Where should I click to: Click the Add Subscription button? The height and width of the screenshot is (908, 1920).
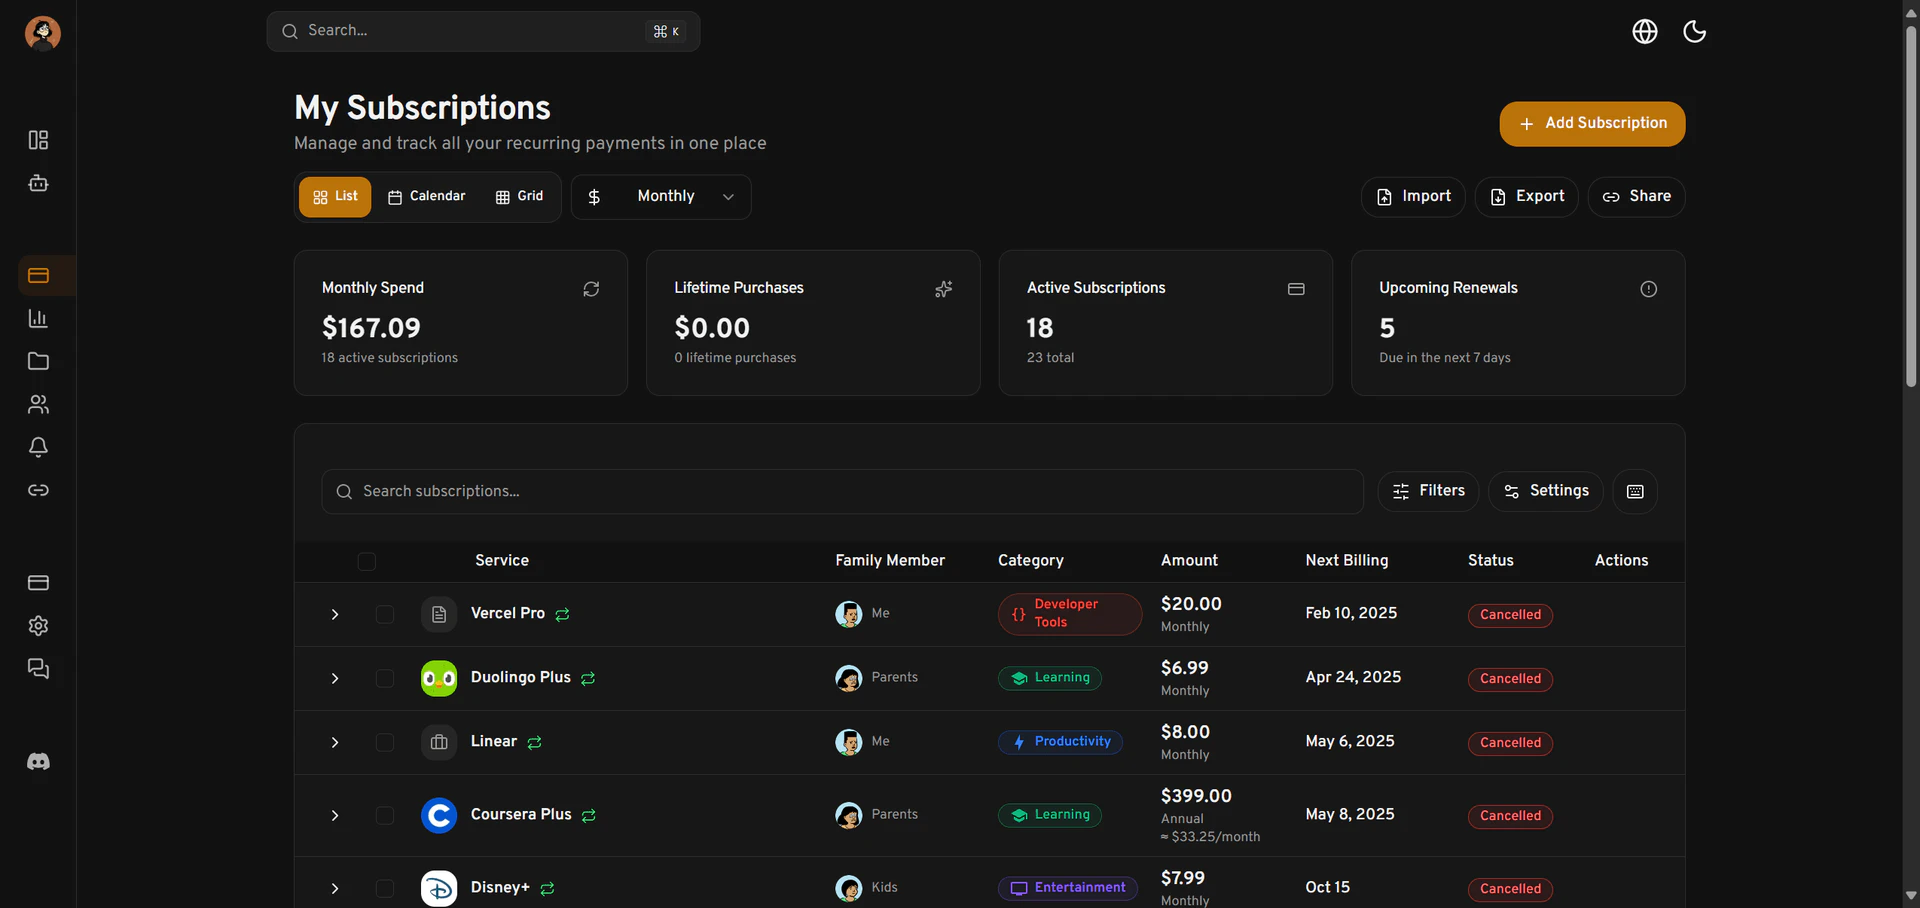pyautogui.click(x=1592, y=123)
